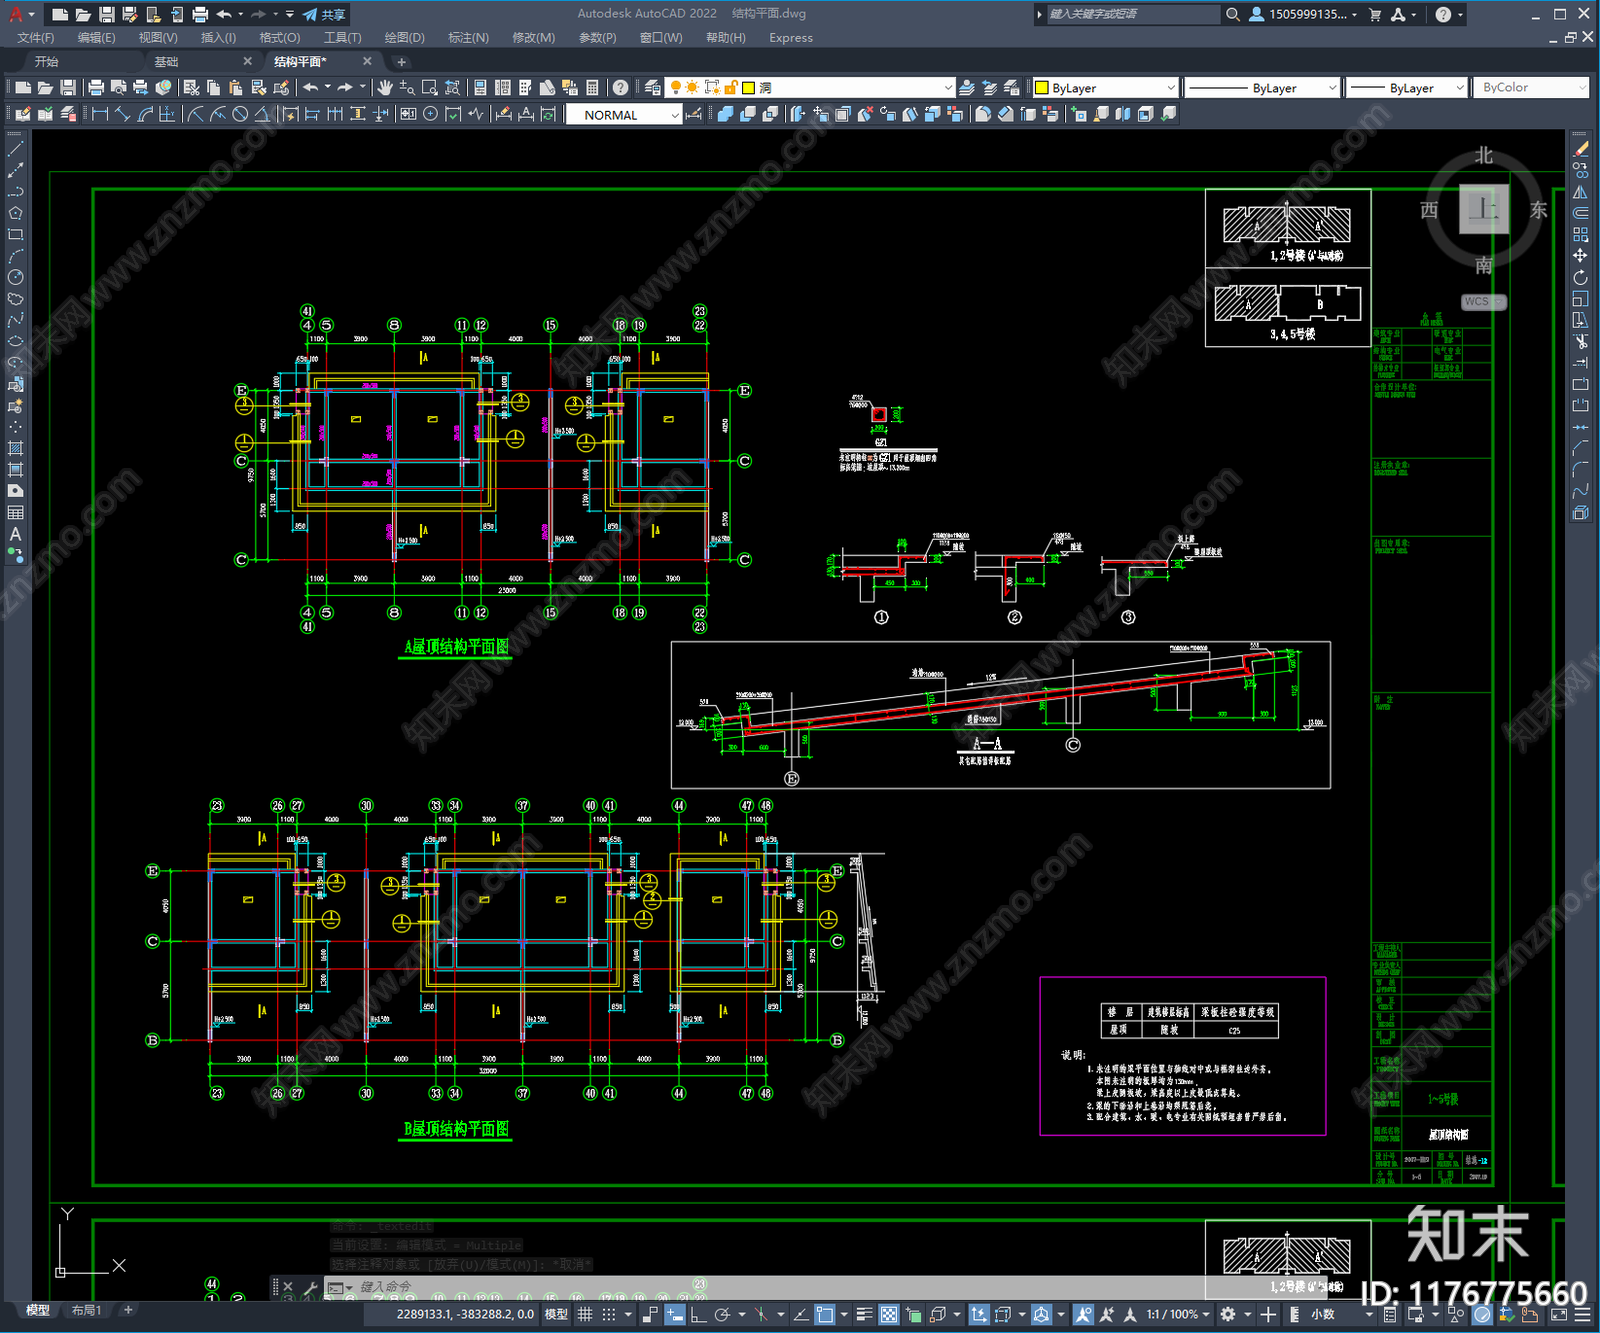The height and width of the screenshot is (1333, 1600).
Task: Click the ViewCube 上 top face
Action: pos(1484,209)
